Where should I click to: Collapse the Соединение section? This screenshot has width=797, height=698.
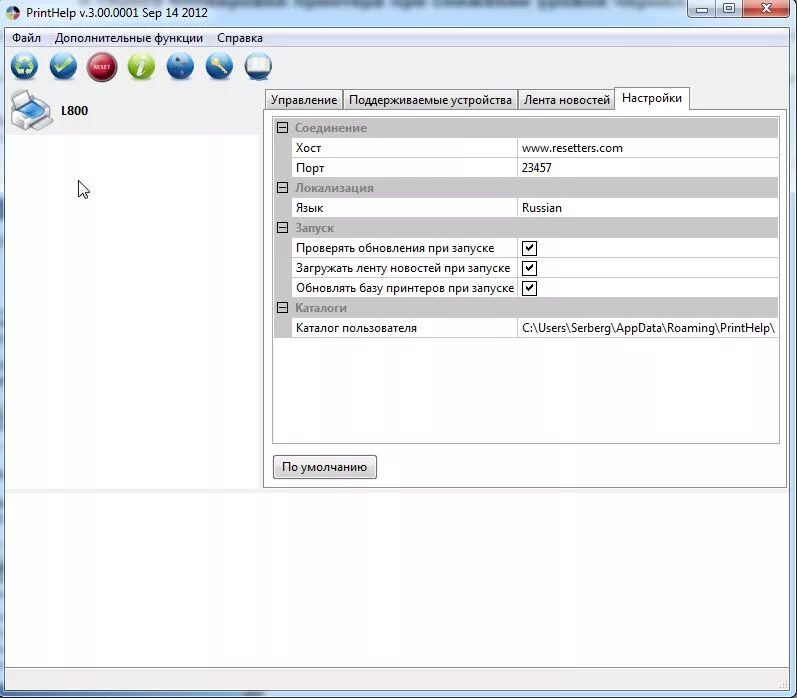pos(283,128)
